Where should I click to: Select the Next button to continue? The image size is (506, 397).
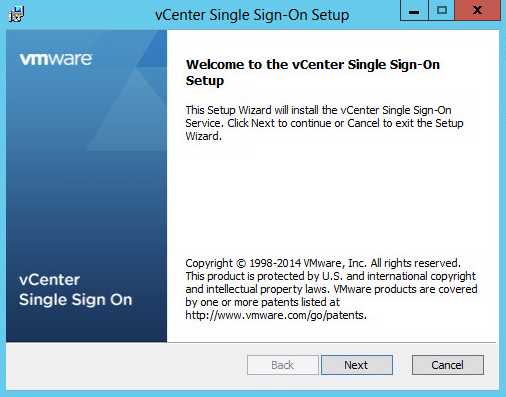point(357,365)
